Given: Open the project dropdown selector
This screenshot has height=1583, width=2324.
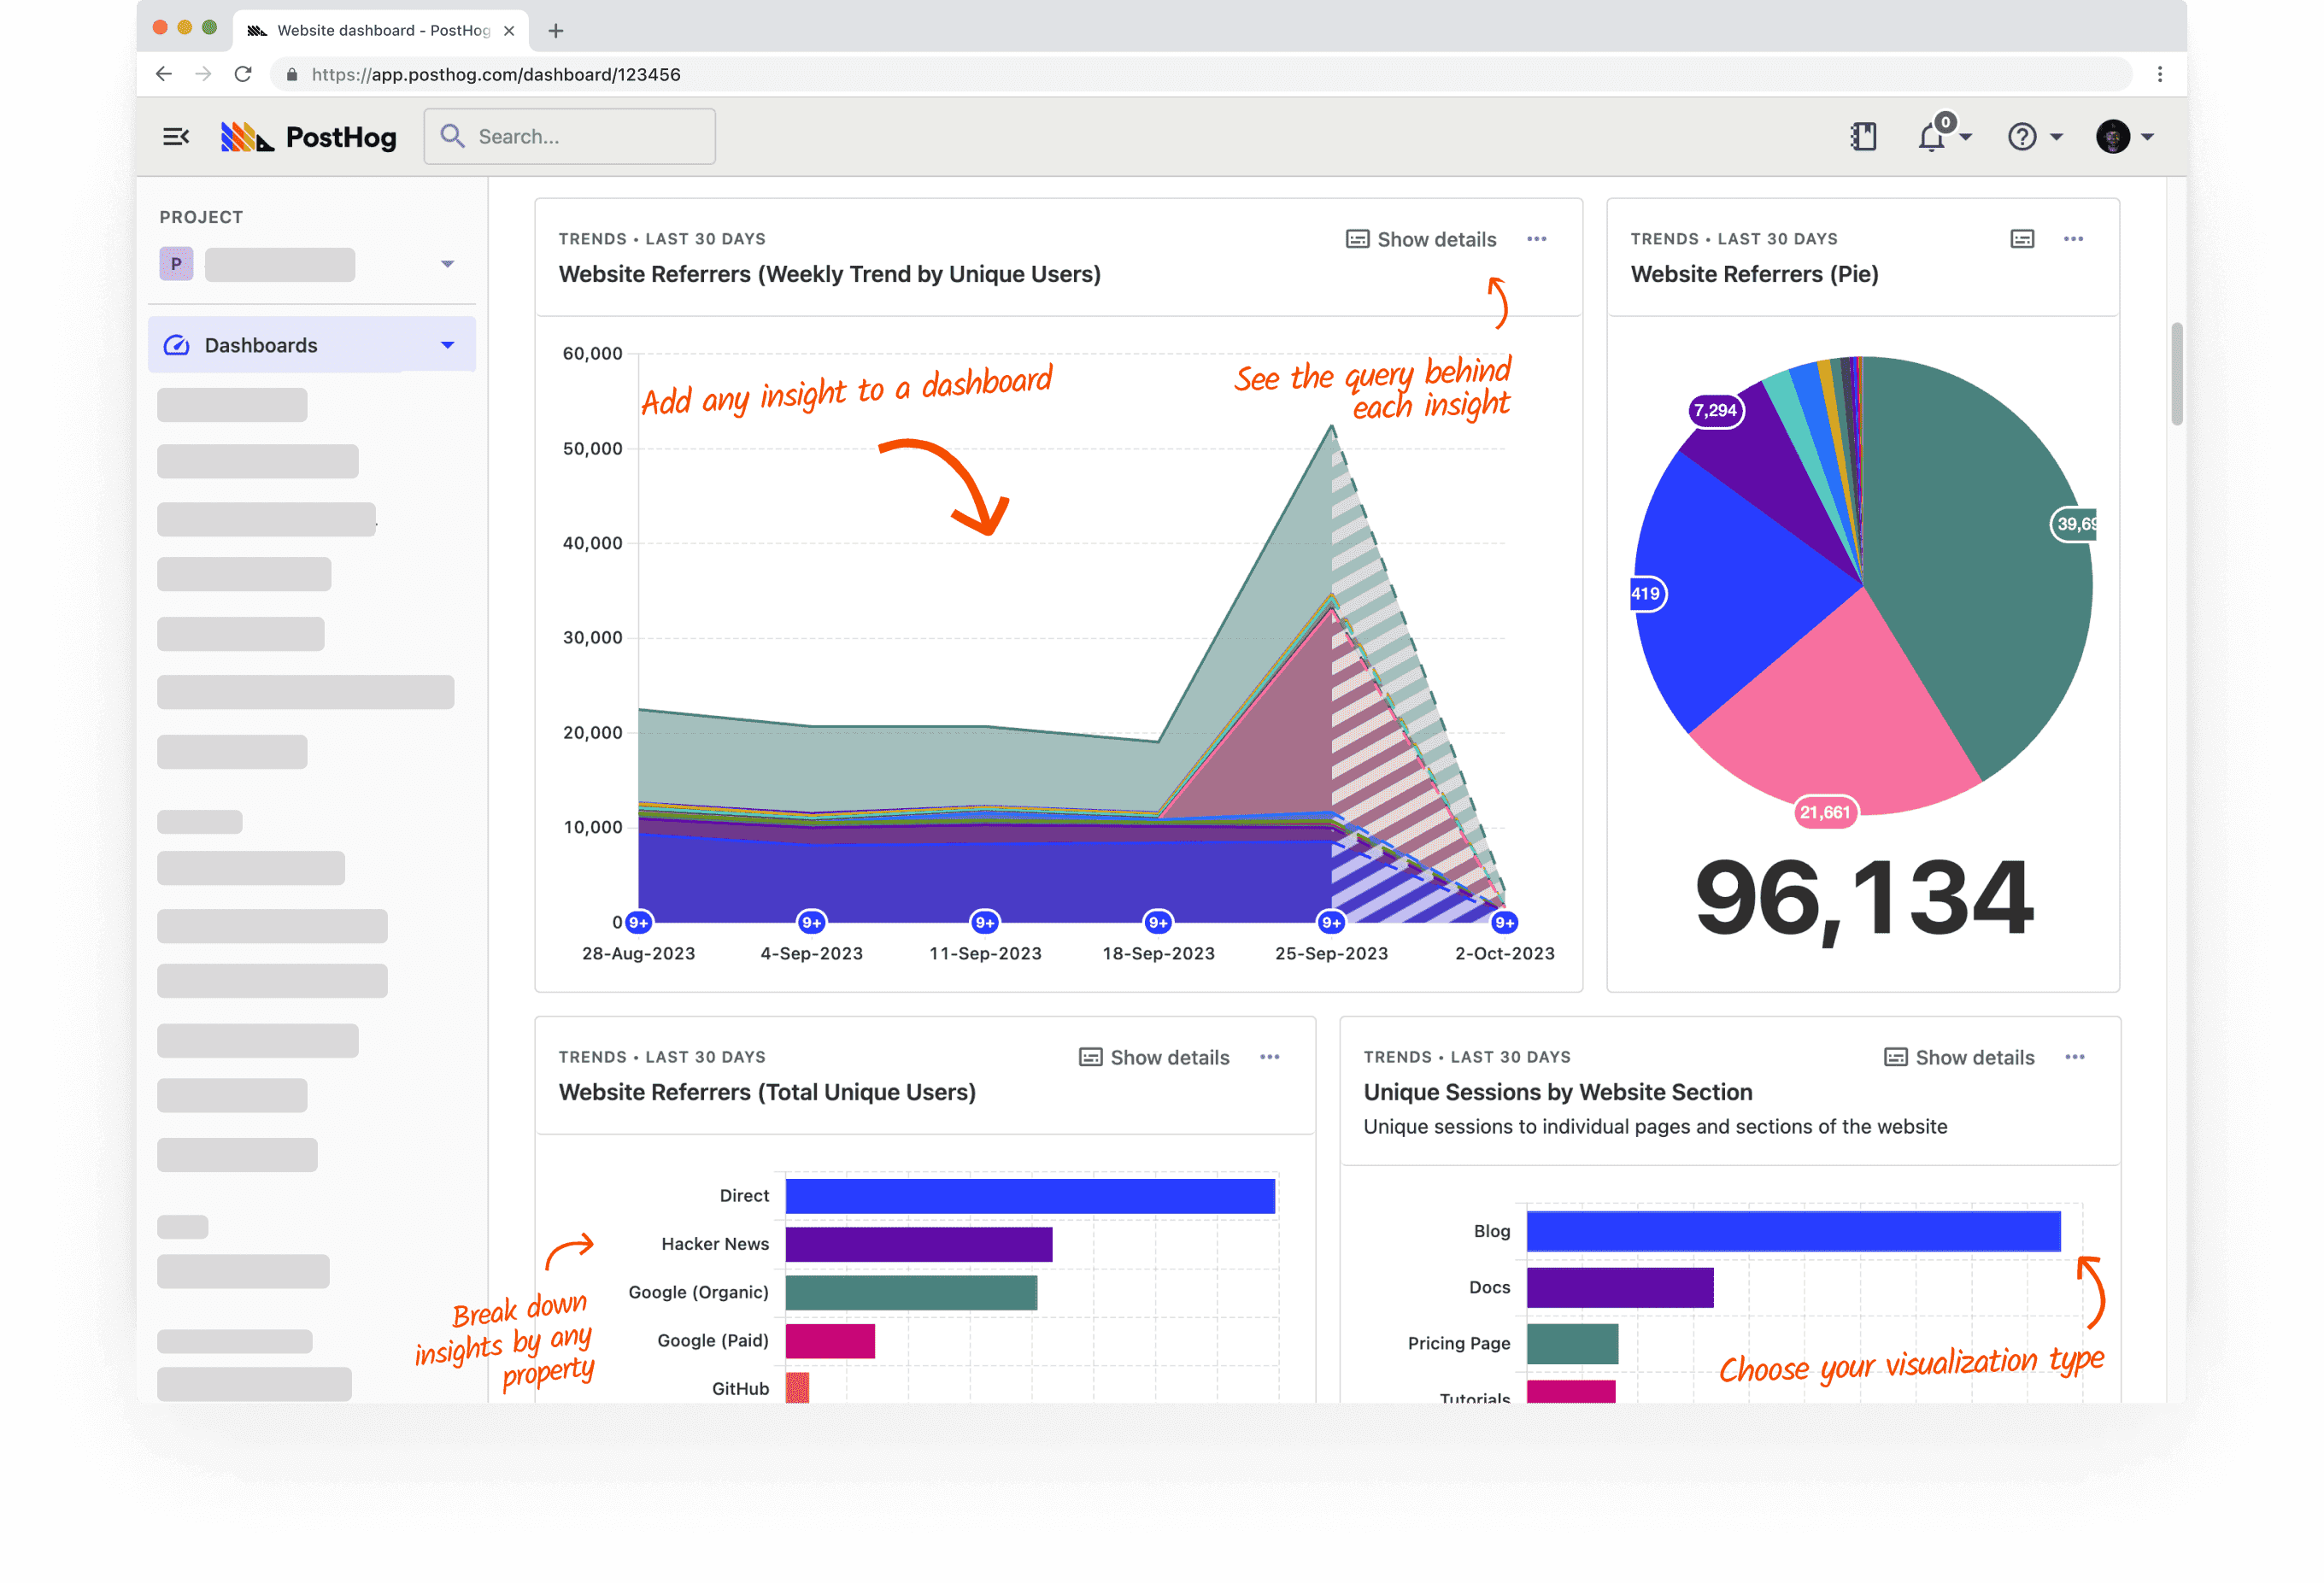Looking at the screenshot, I should click(x=449, y=263).
